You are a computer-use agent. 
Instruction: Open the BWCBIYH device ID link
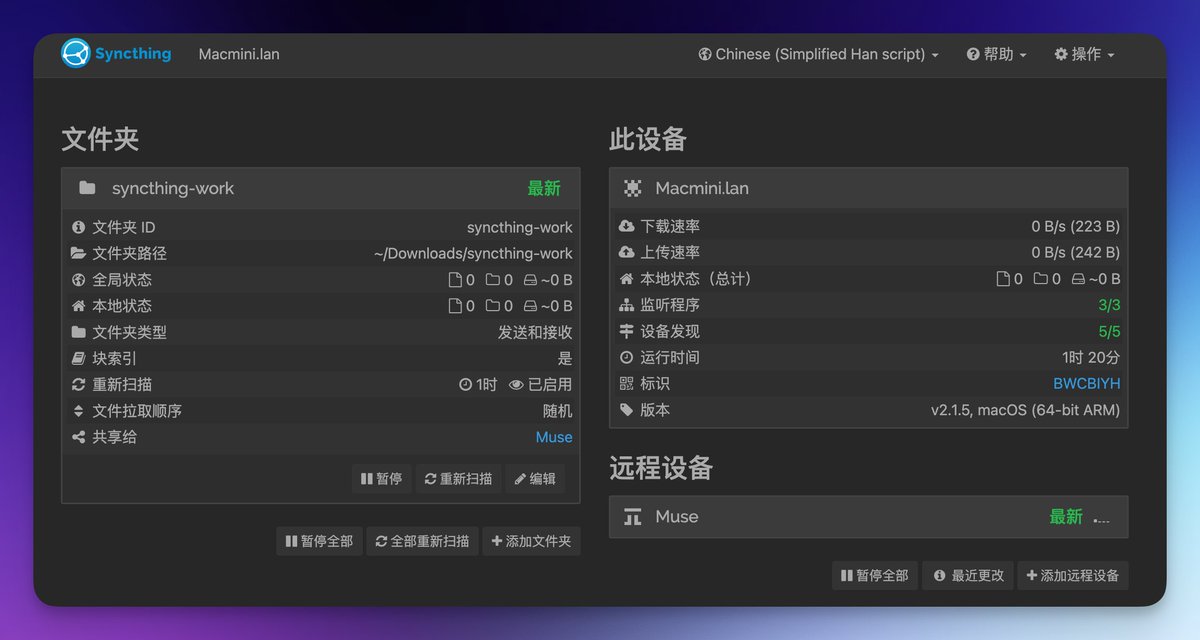click(x=1086, y=384)
